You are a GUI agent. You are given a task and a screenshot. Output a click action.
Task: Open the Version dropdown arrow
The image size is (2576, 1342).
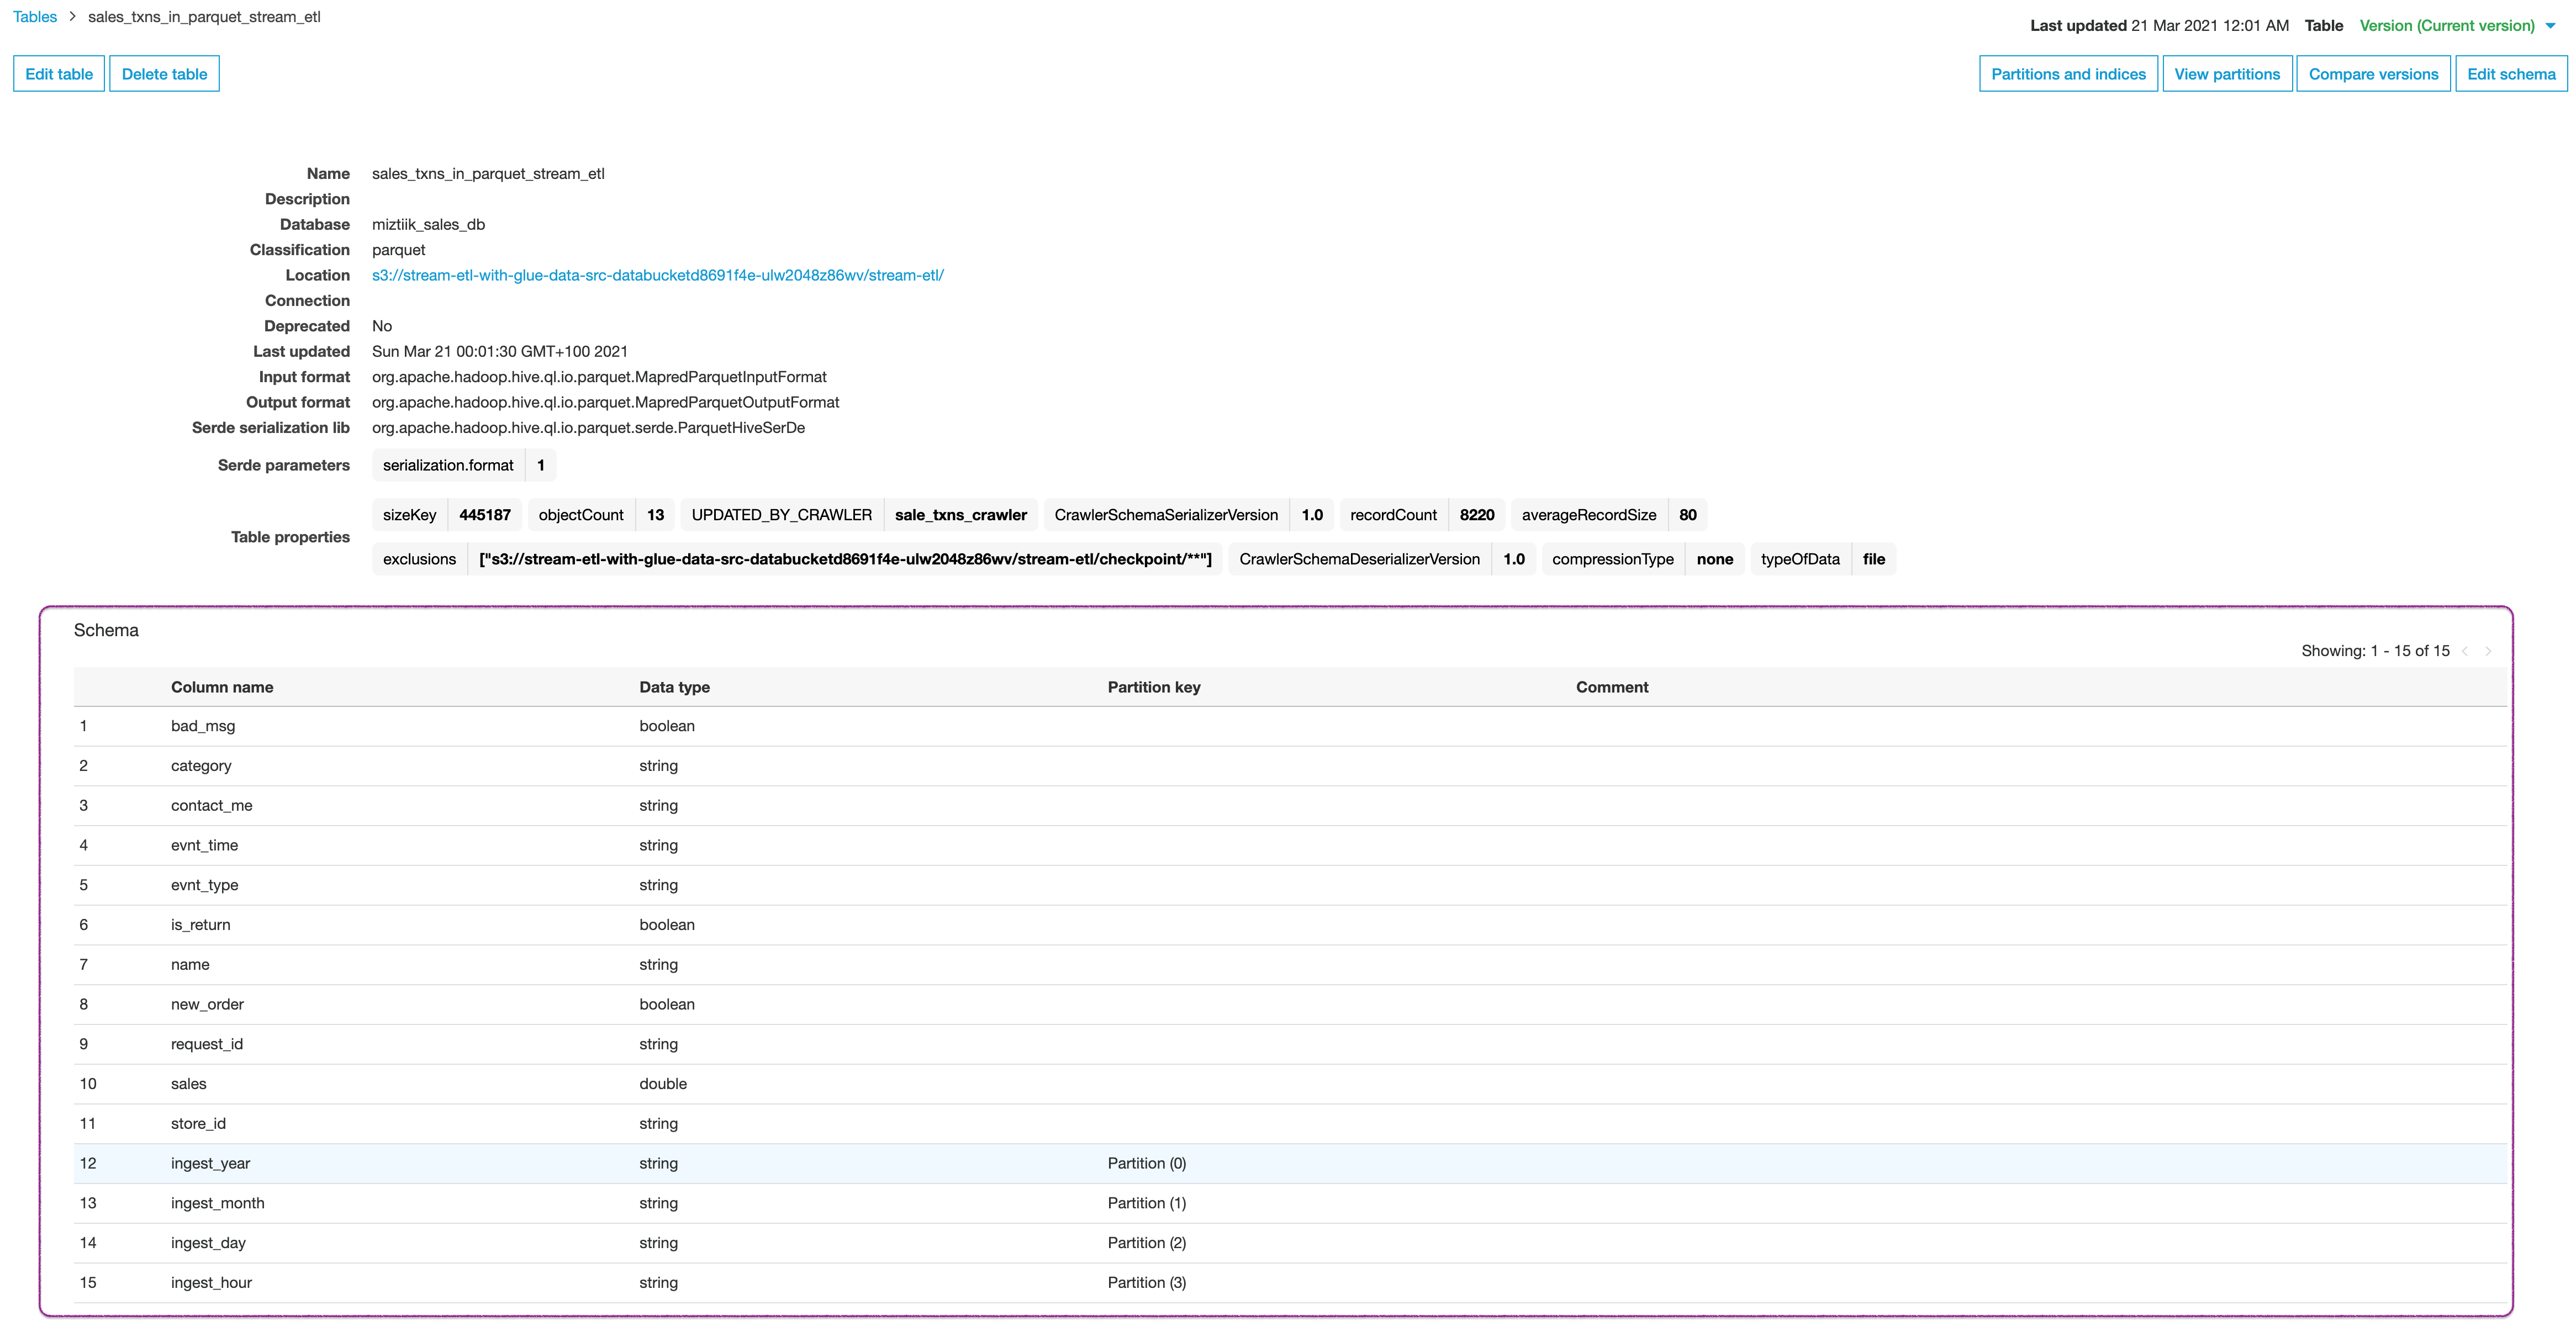(2550, 26)
